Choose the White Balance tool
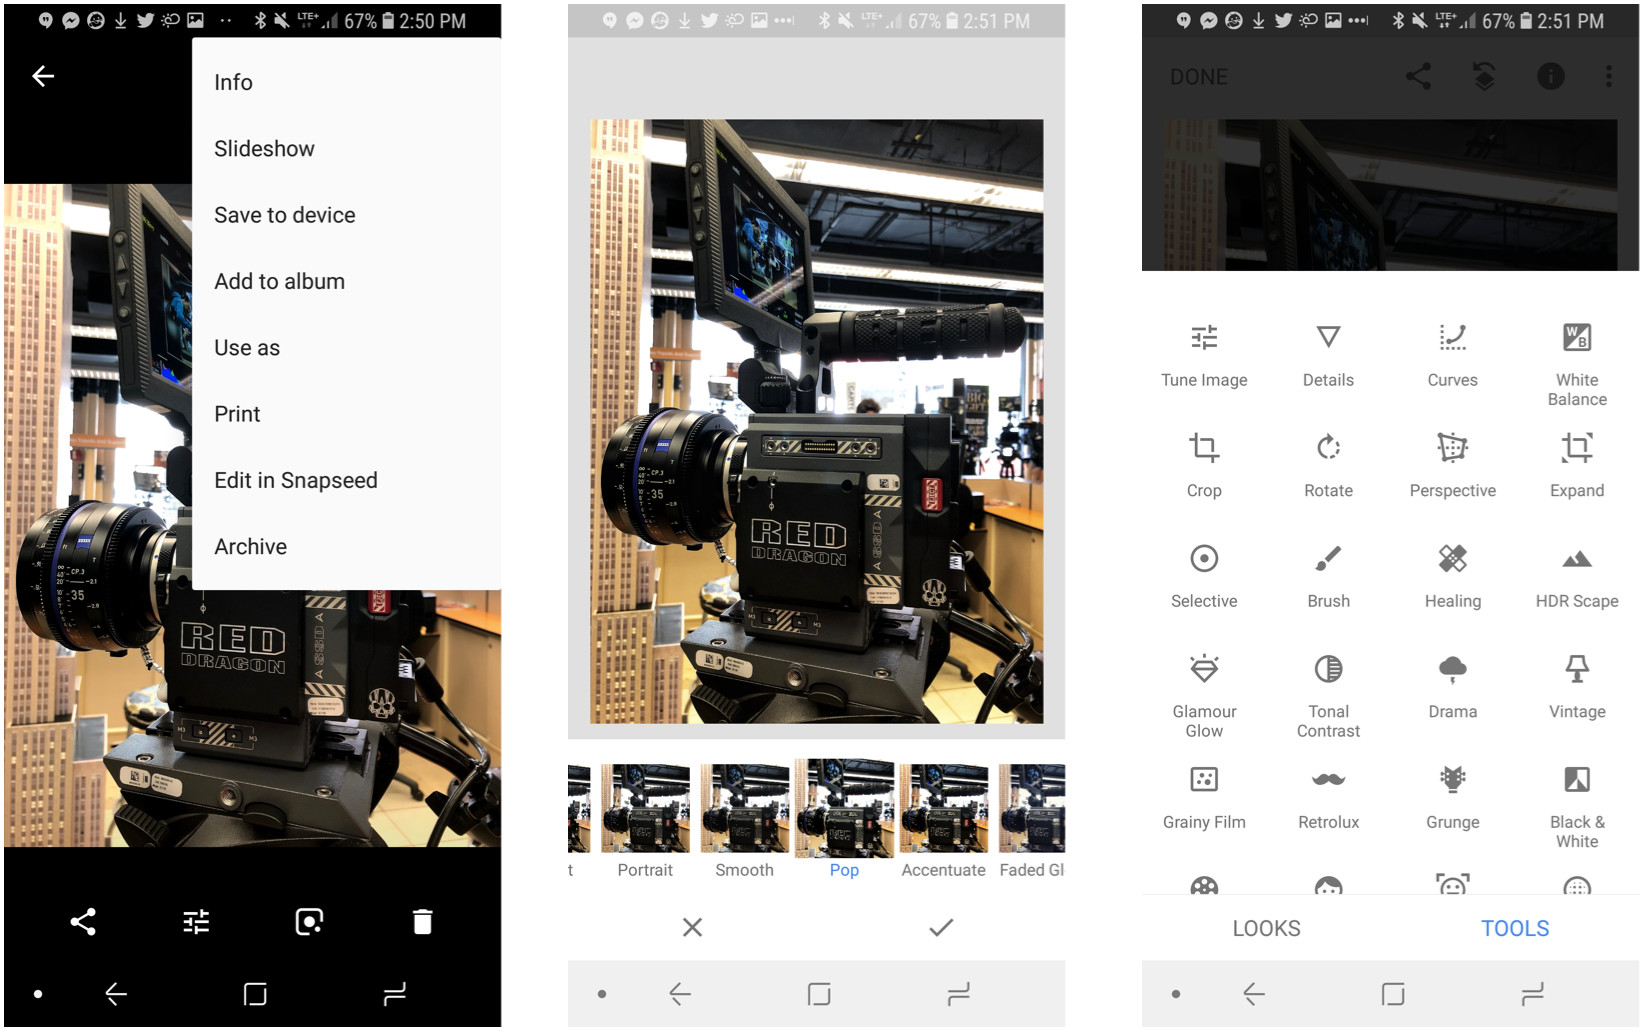 coord(1577,365)
